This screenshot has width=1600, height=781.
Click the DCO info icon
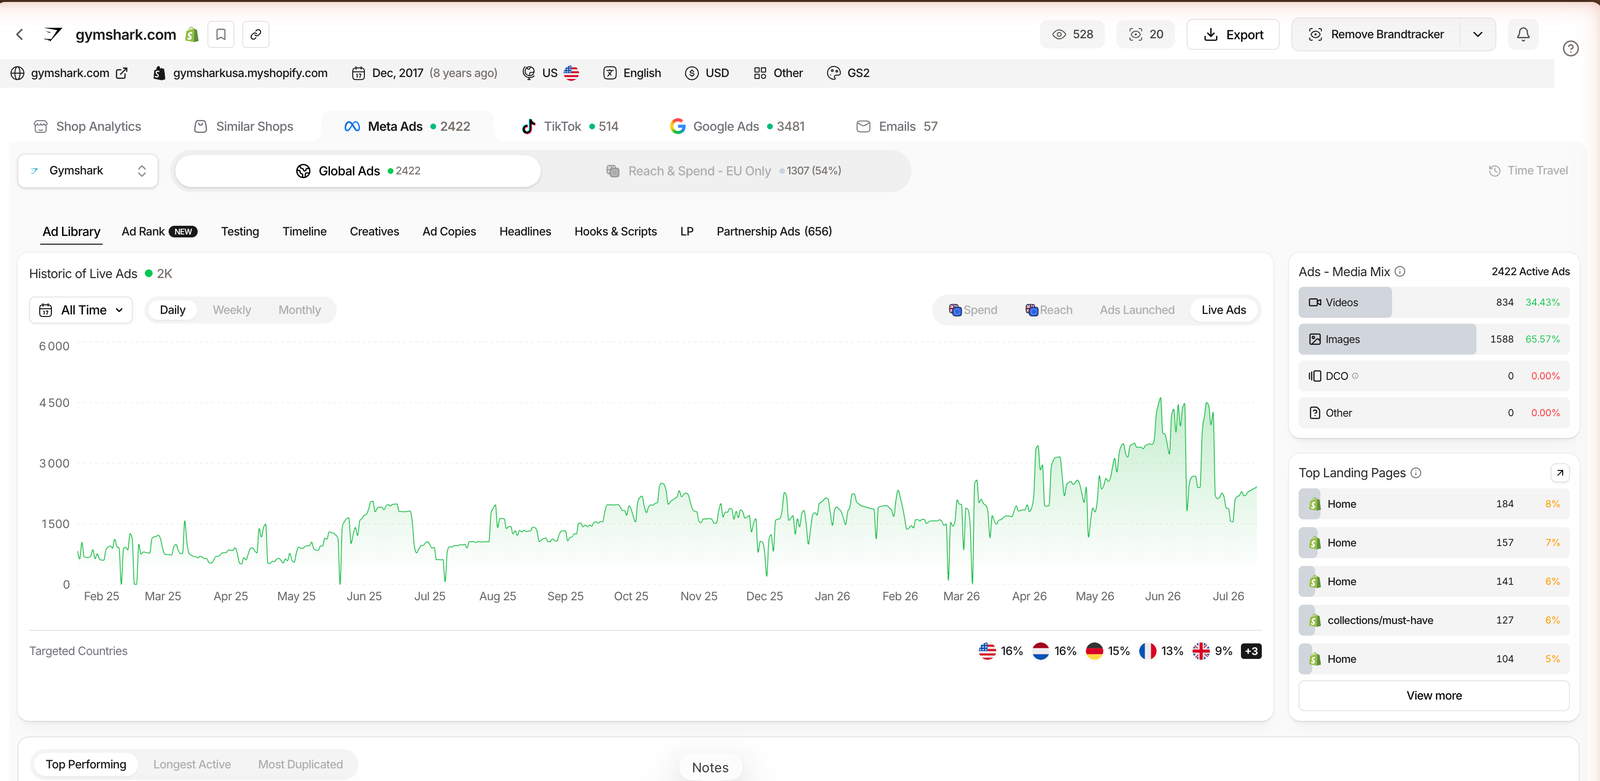(x=1356, y=377)
